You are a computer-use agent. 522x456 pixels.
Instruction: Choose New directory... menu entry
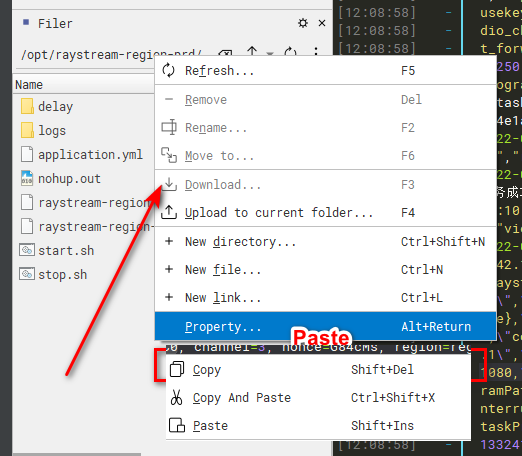325,242
